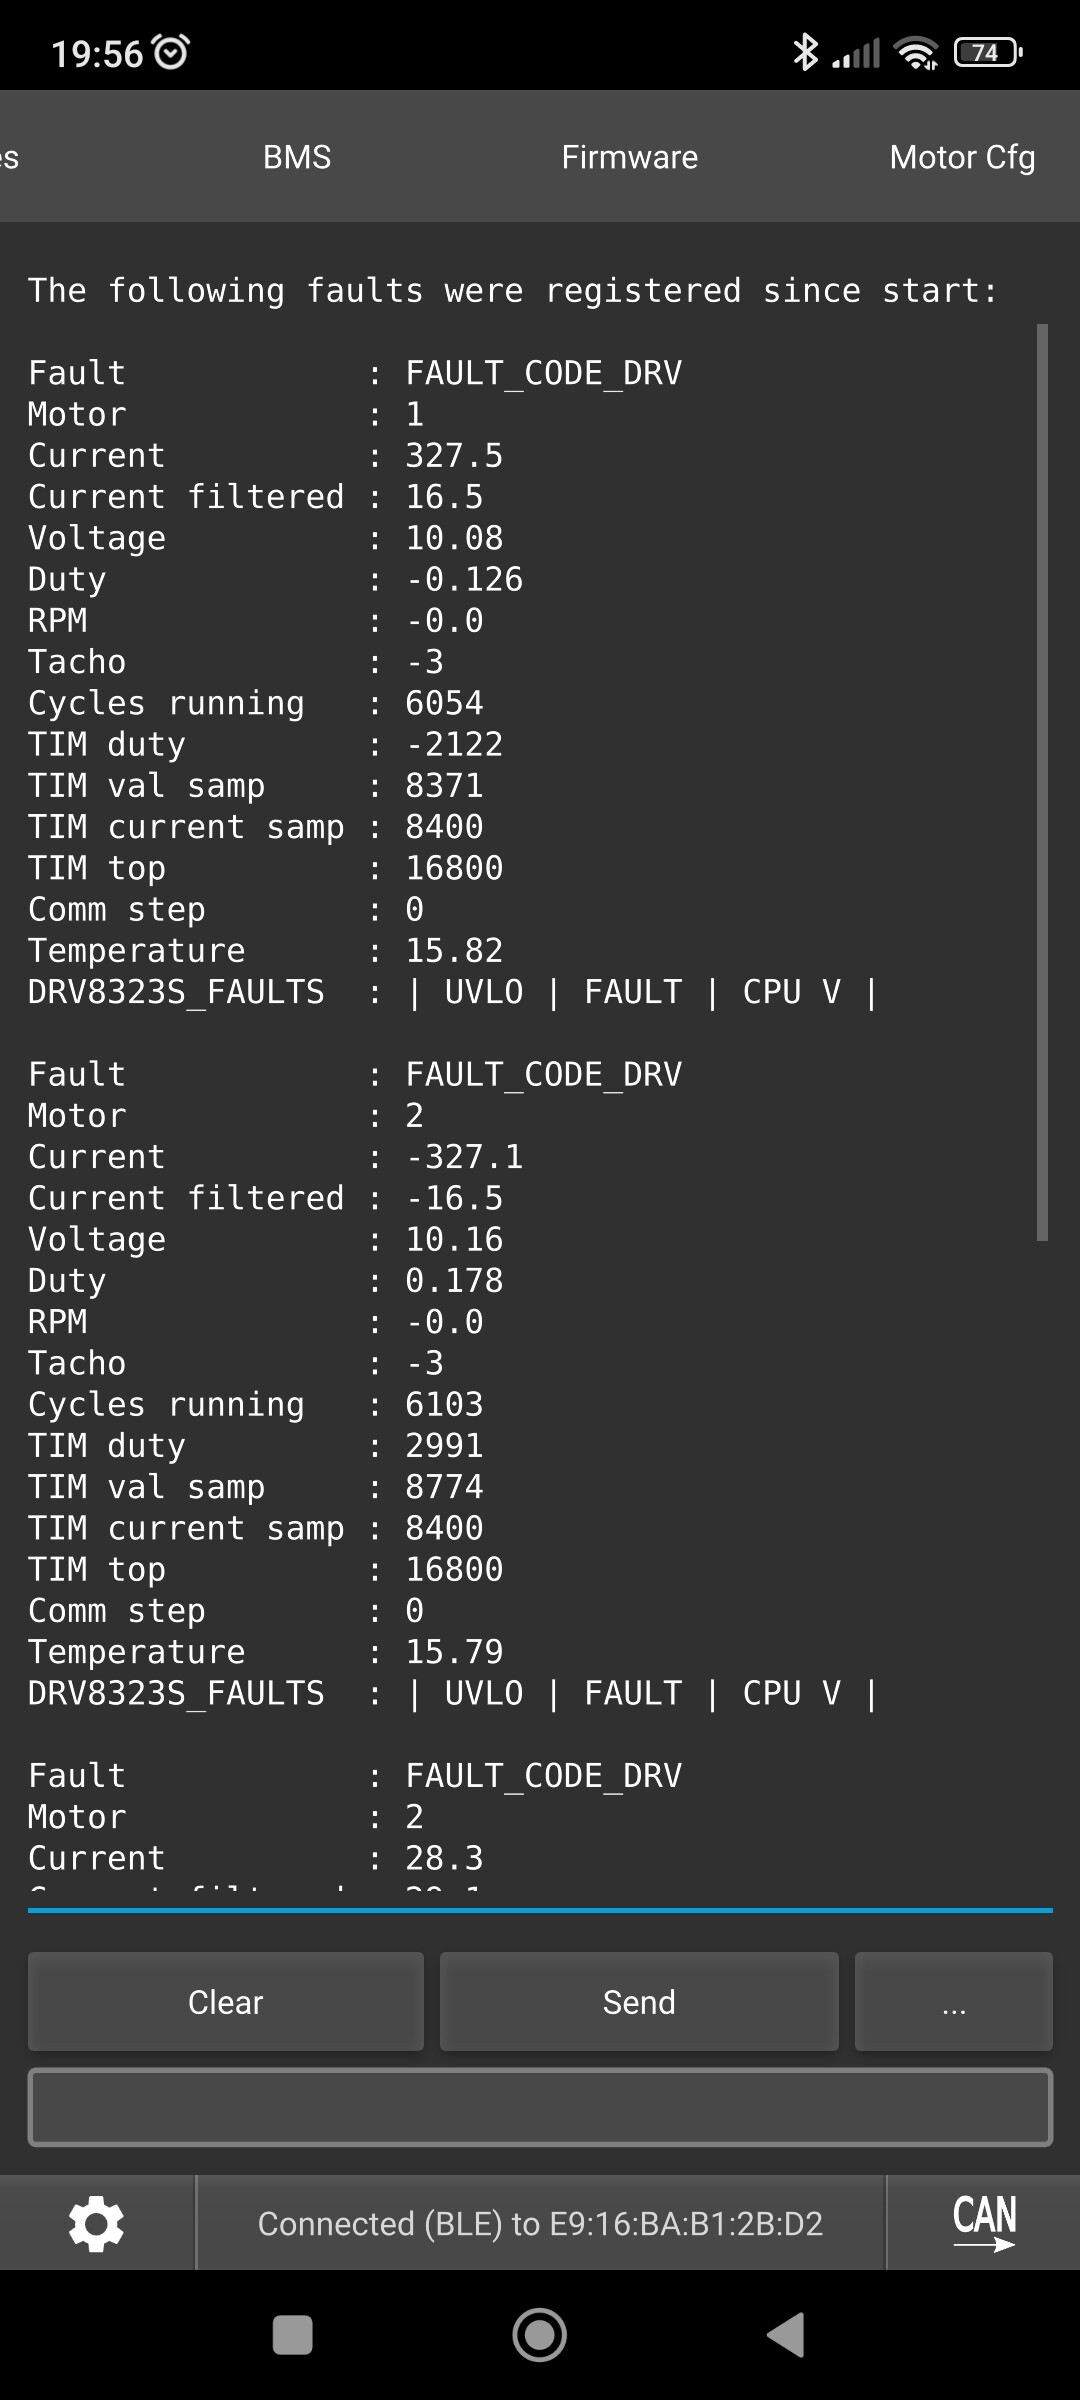1080x2400 pixels.
Task: Open recent apps with square button
Action: pos(292,2335)
